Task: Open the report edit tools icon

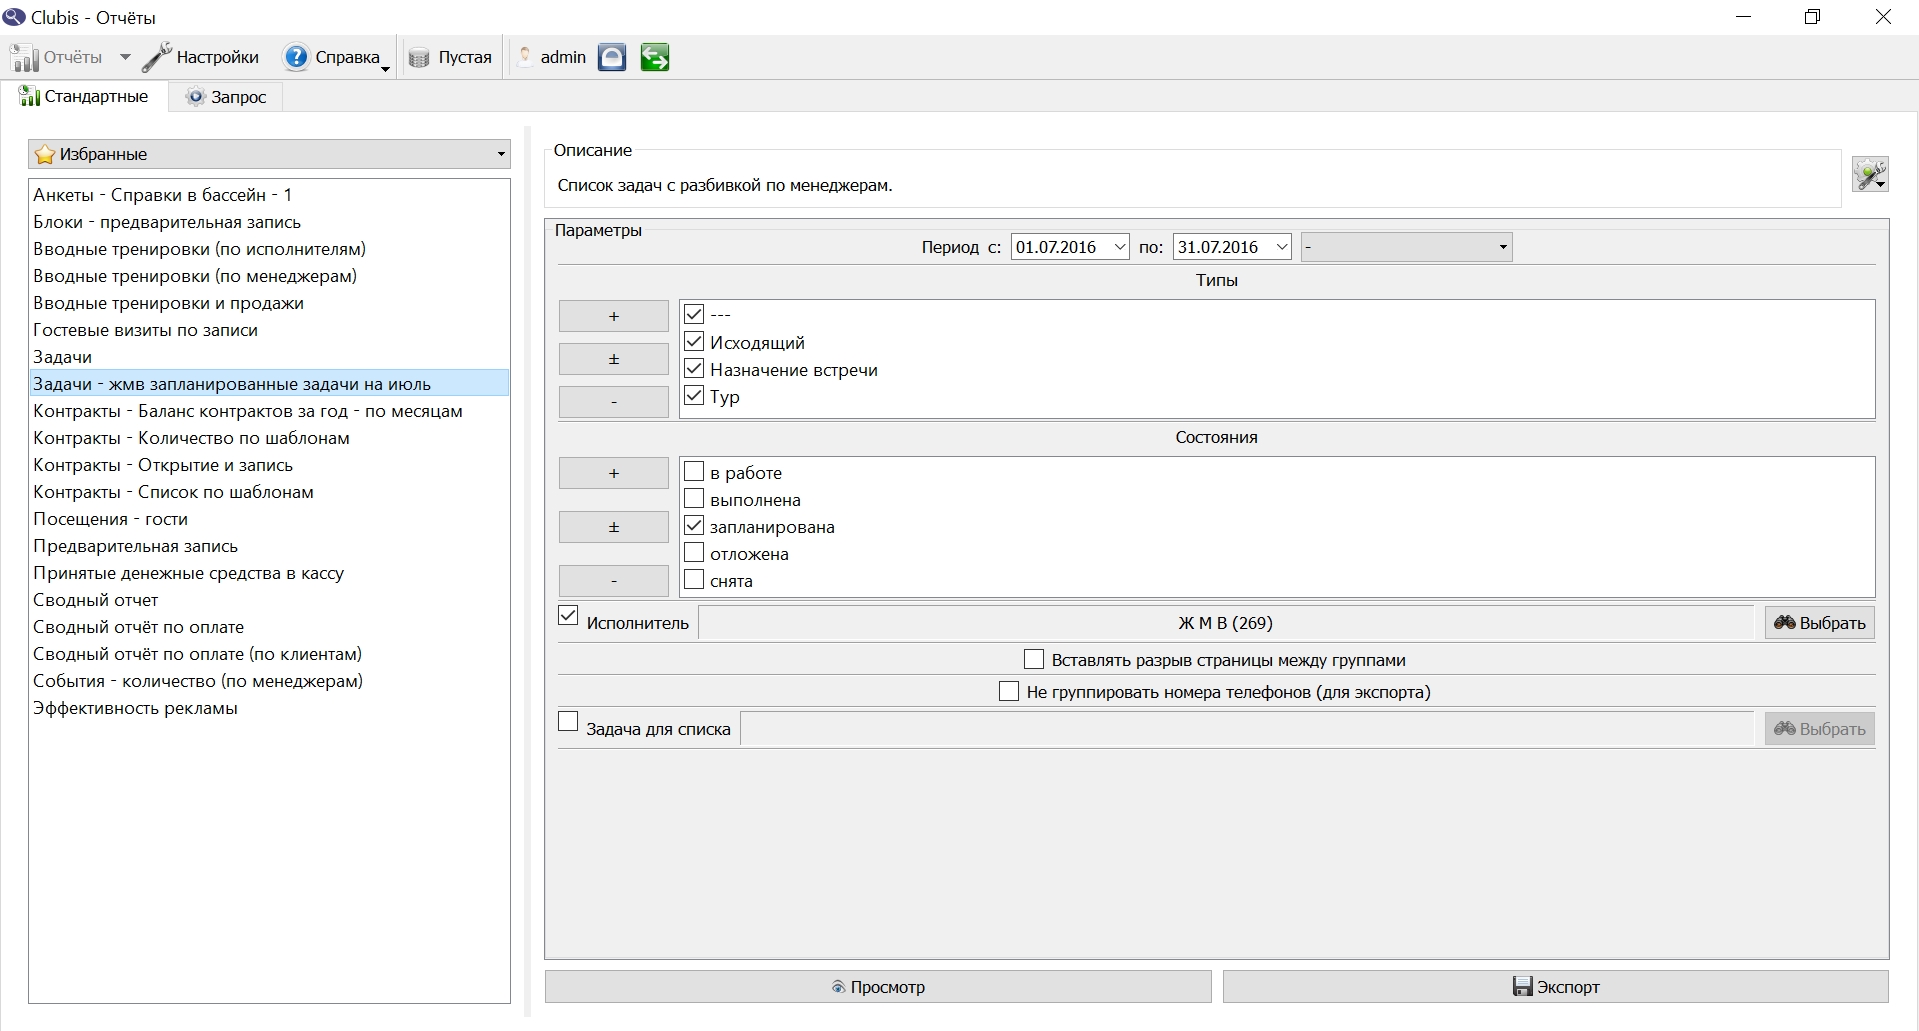Action: pyautogui.click(x=1870, y=174)
